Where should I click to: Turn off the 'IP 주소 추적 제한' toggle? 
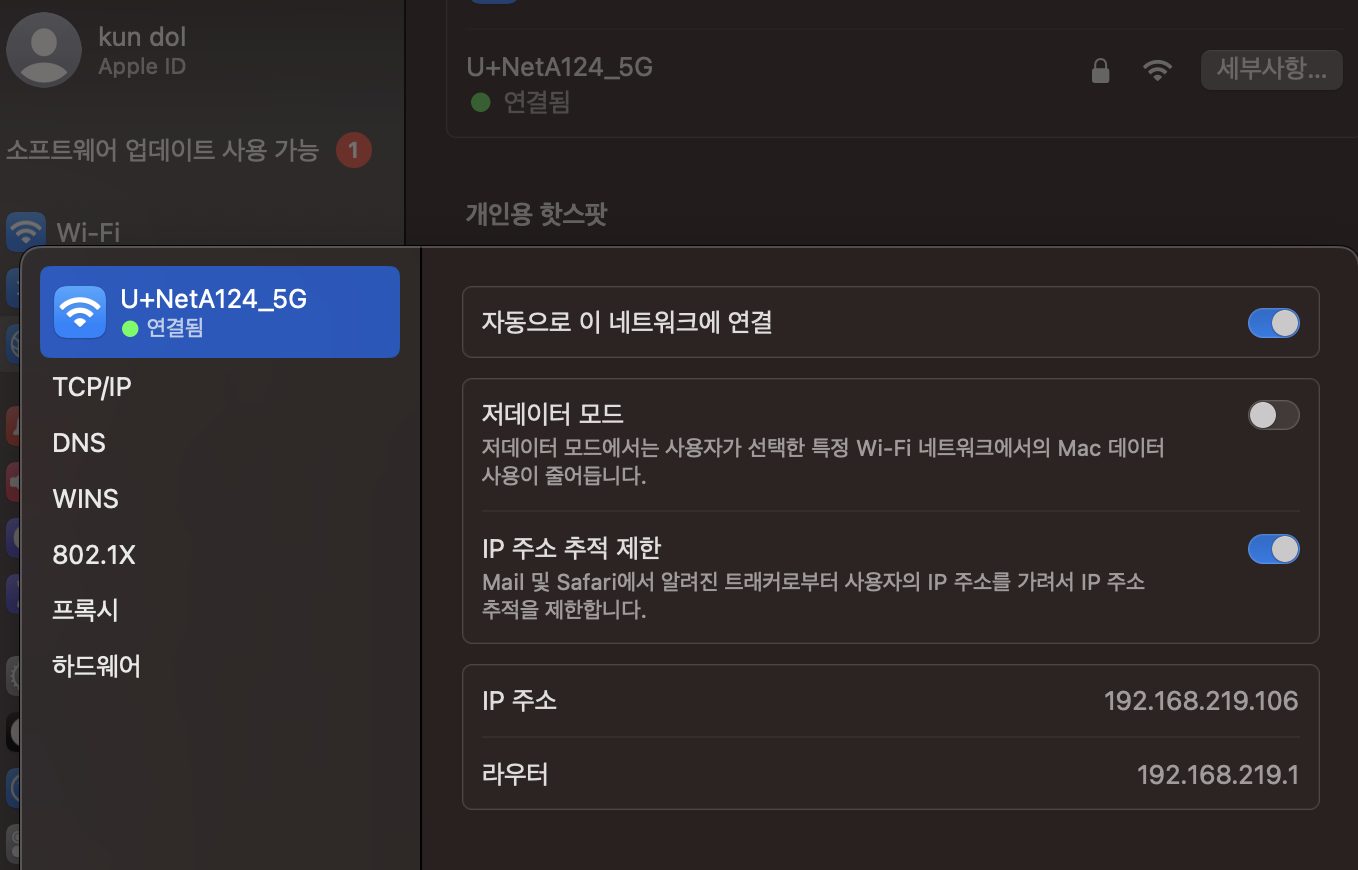(1273, 548)
